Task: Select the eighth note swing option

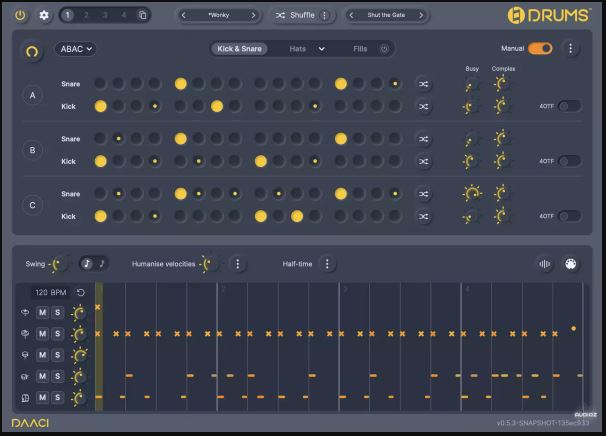Action: [87, 264]
